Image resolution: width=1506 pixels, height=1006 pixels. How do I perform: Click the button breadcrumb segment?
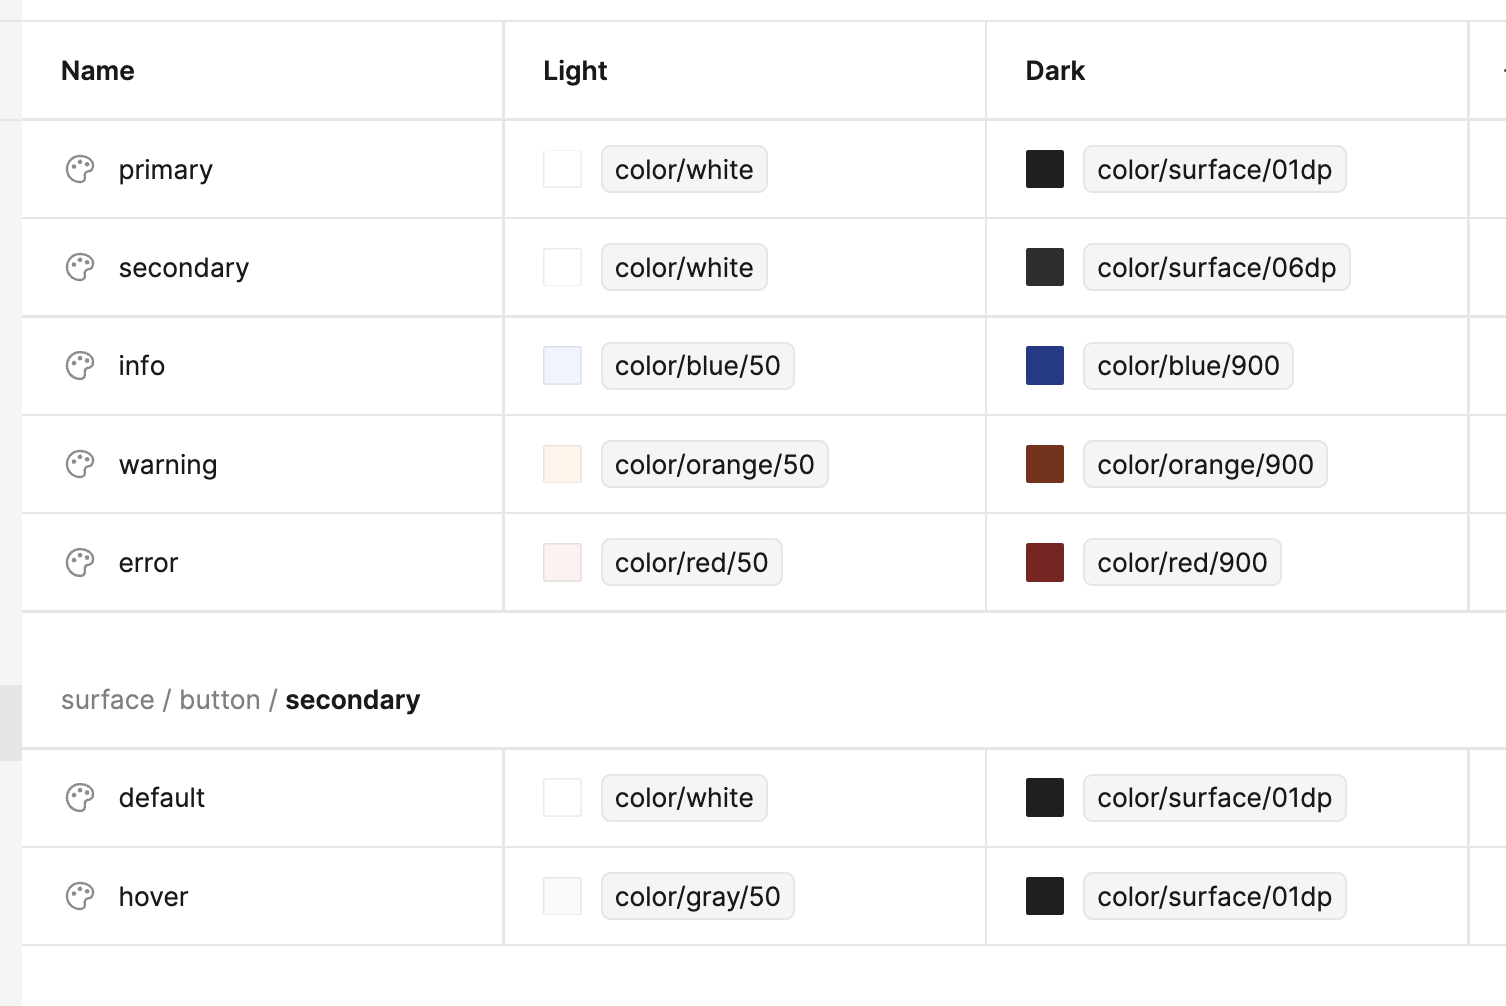(x=219, y=699)
